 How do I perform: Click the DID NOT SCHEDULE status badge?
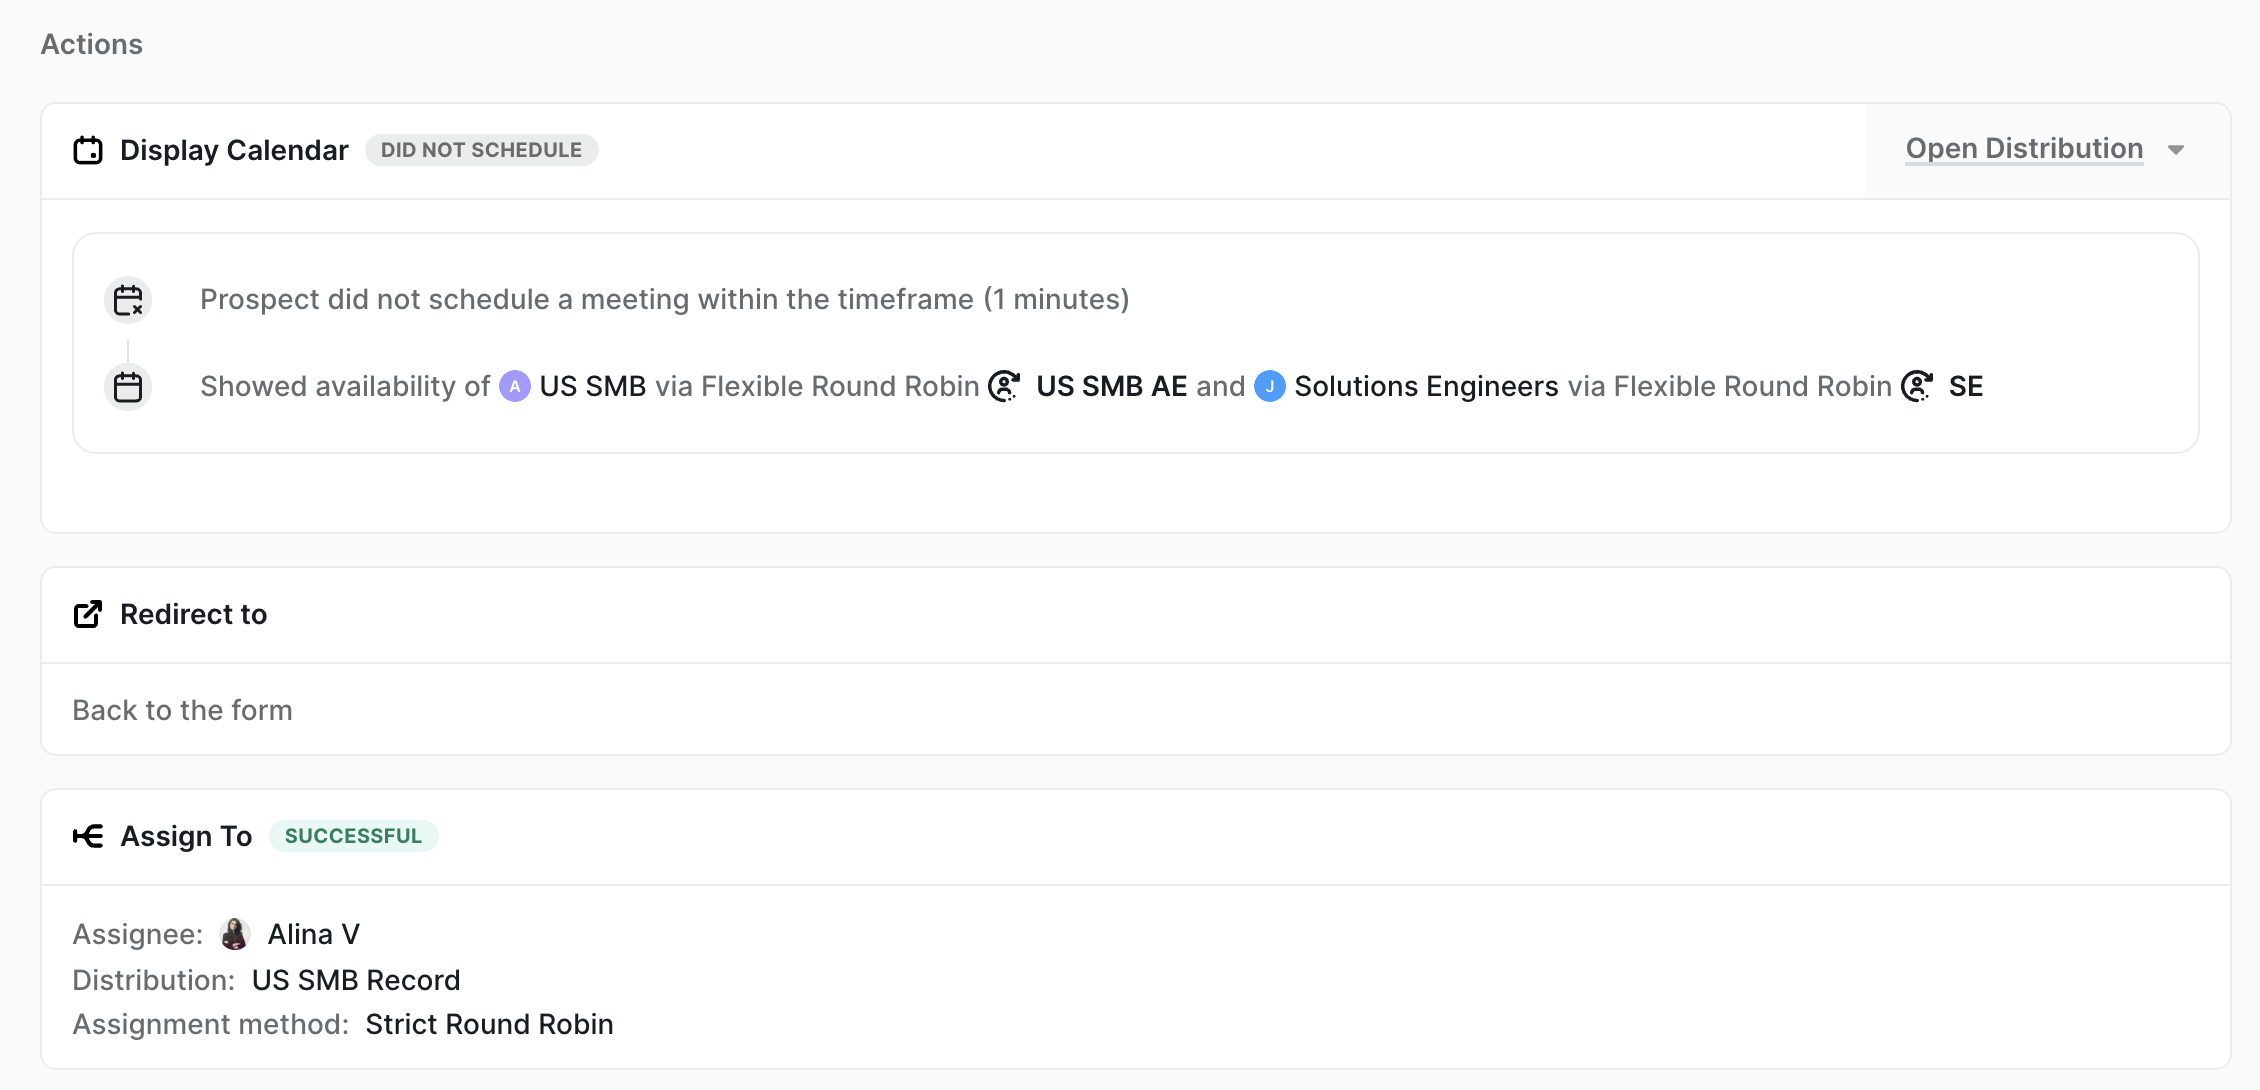tap(481, 150)
